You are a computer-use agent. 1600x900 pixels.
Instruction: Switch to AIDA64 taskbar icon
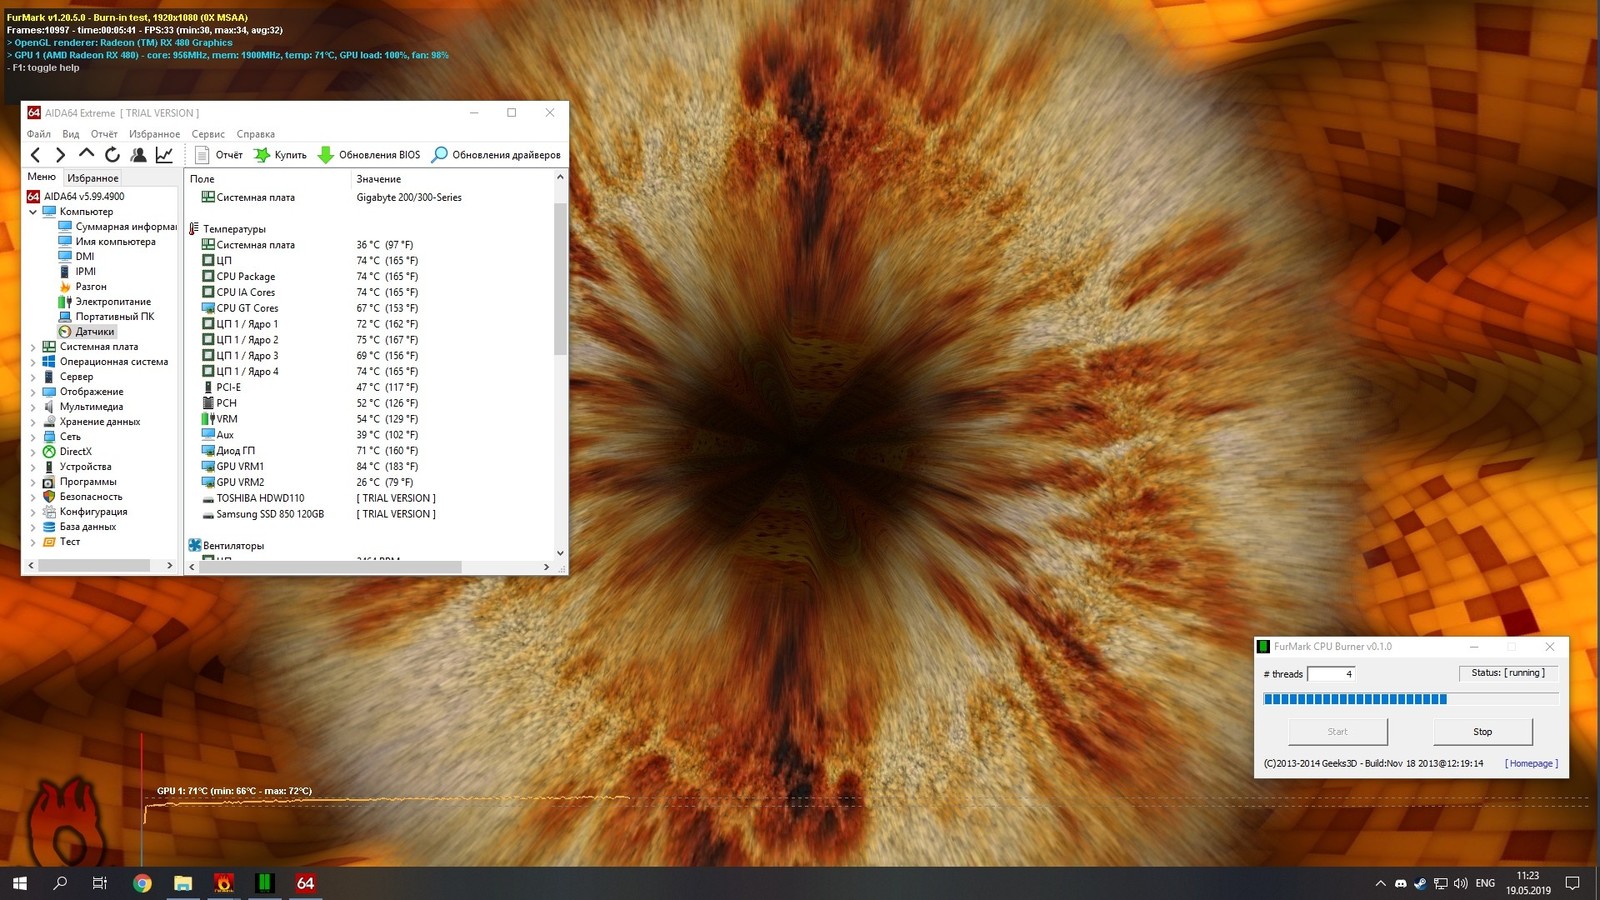click(305, 883)
